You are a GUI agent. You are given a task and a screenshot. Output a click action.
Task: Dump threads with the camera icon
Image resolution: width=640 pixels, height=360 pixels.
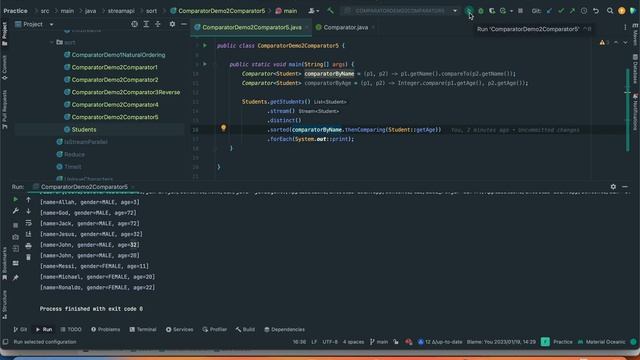(16, 237)
